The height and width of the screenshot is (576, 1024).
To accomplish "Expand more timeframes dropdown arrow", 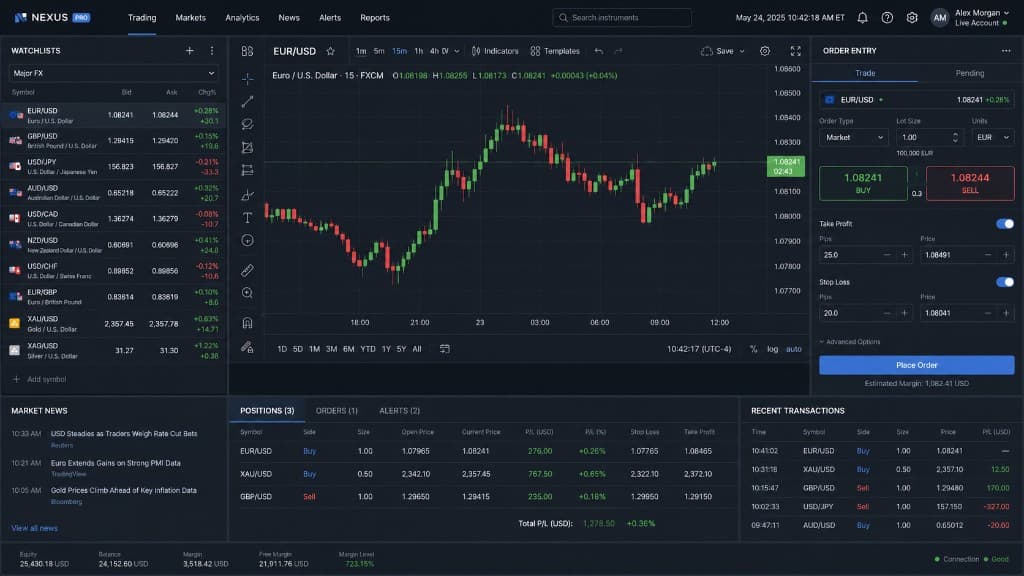I will tap(456, 51).
